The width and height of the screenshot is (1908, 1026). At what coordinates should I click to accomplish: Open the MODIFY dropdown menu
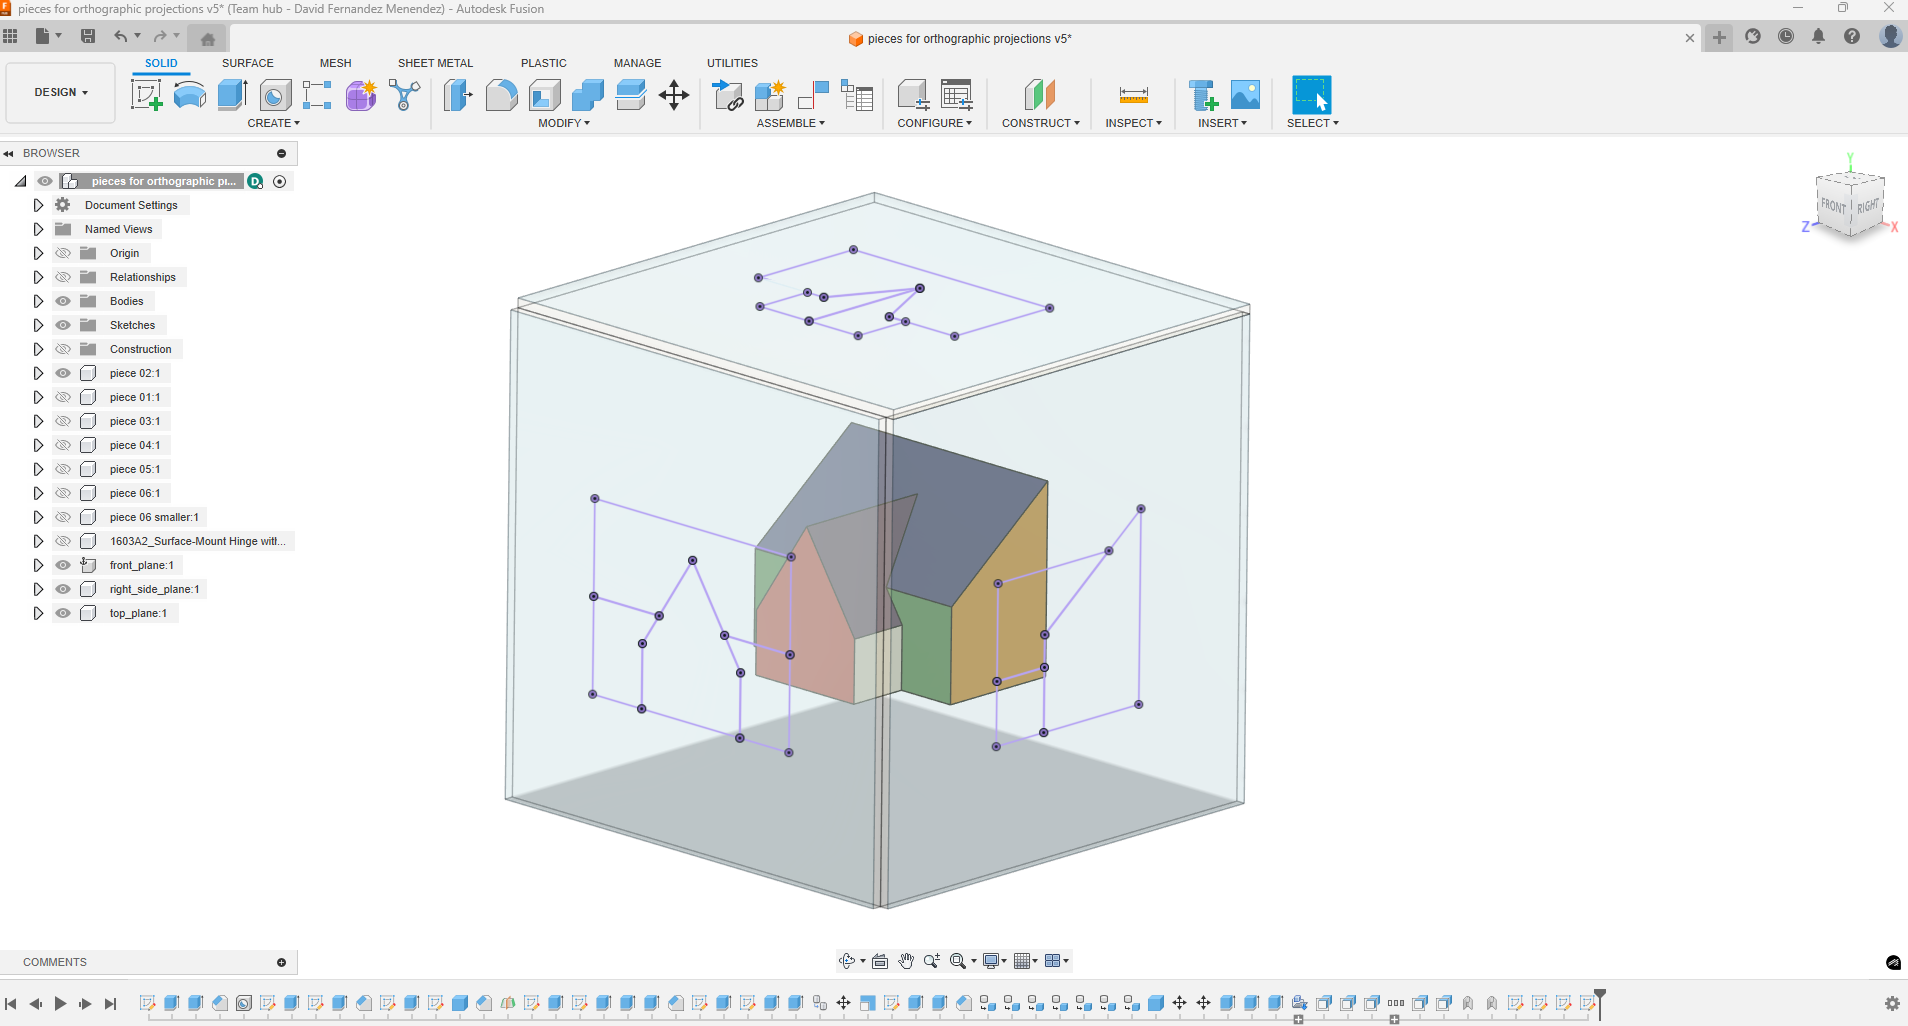[563, 123]
